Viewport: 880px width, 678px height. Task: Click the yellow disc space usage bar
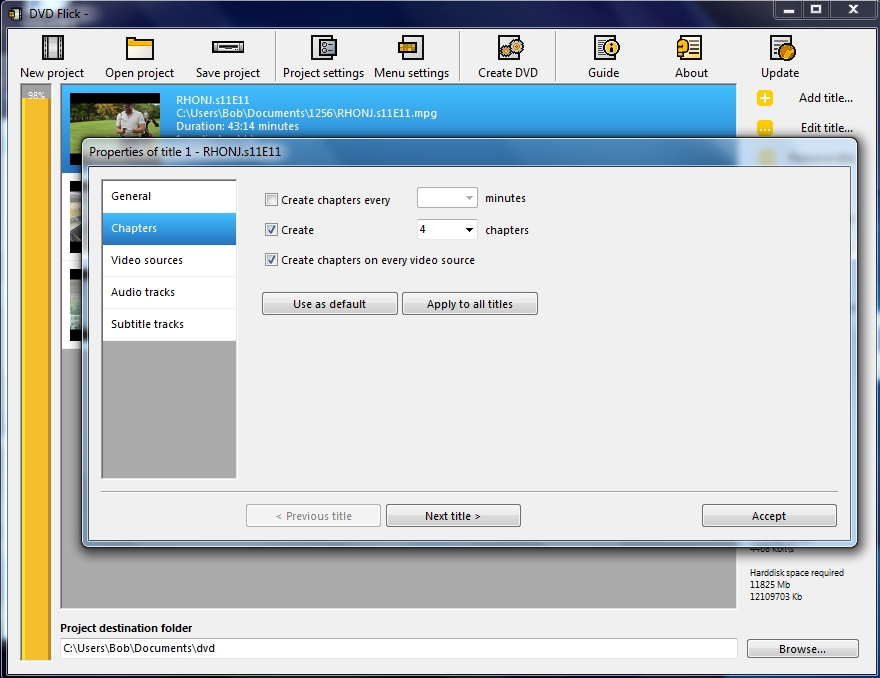pos(36,373)
